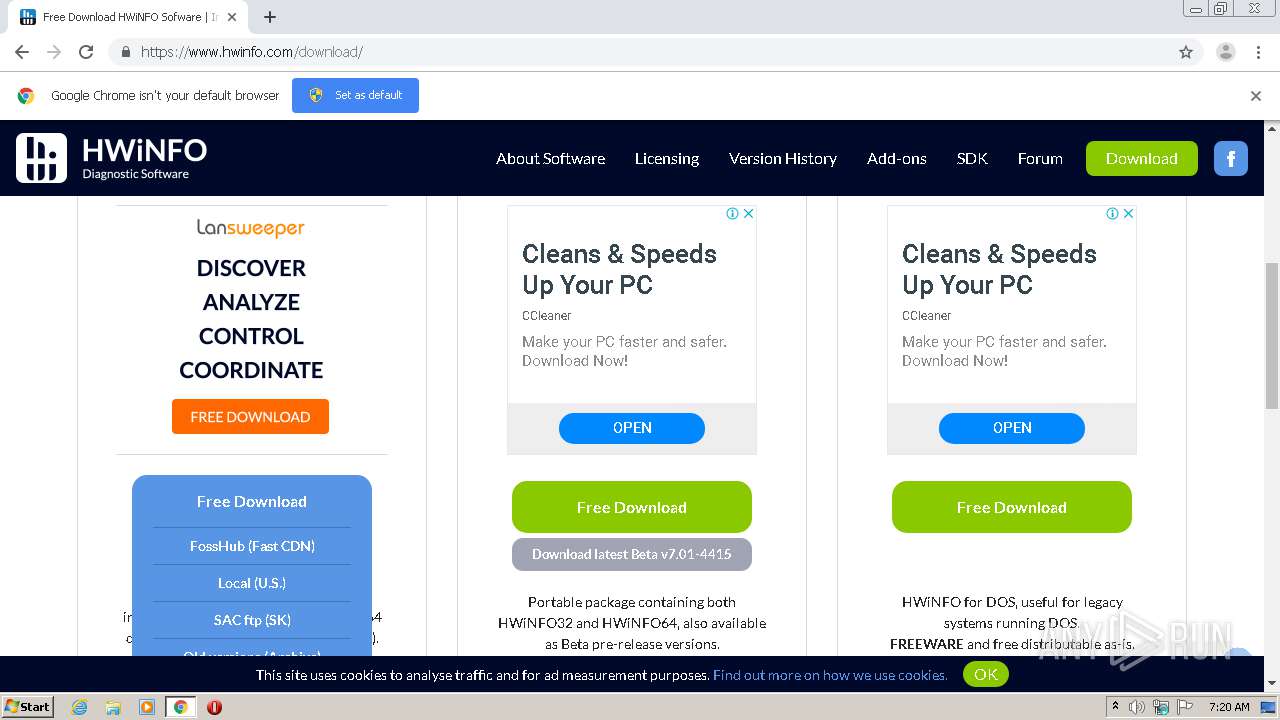Download latest Beta v7.01-4415
The height and width of the screenshot is (720, 1280).
[x=632, y=554]
